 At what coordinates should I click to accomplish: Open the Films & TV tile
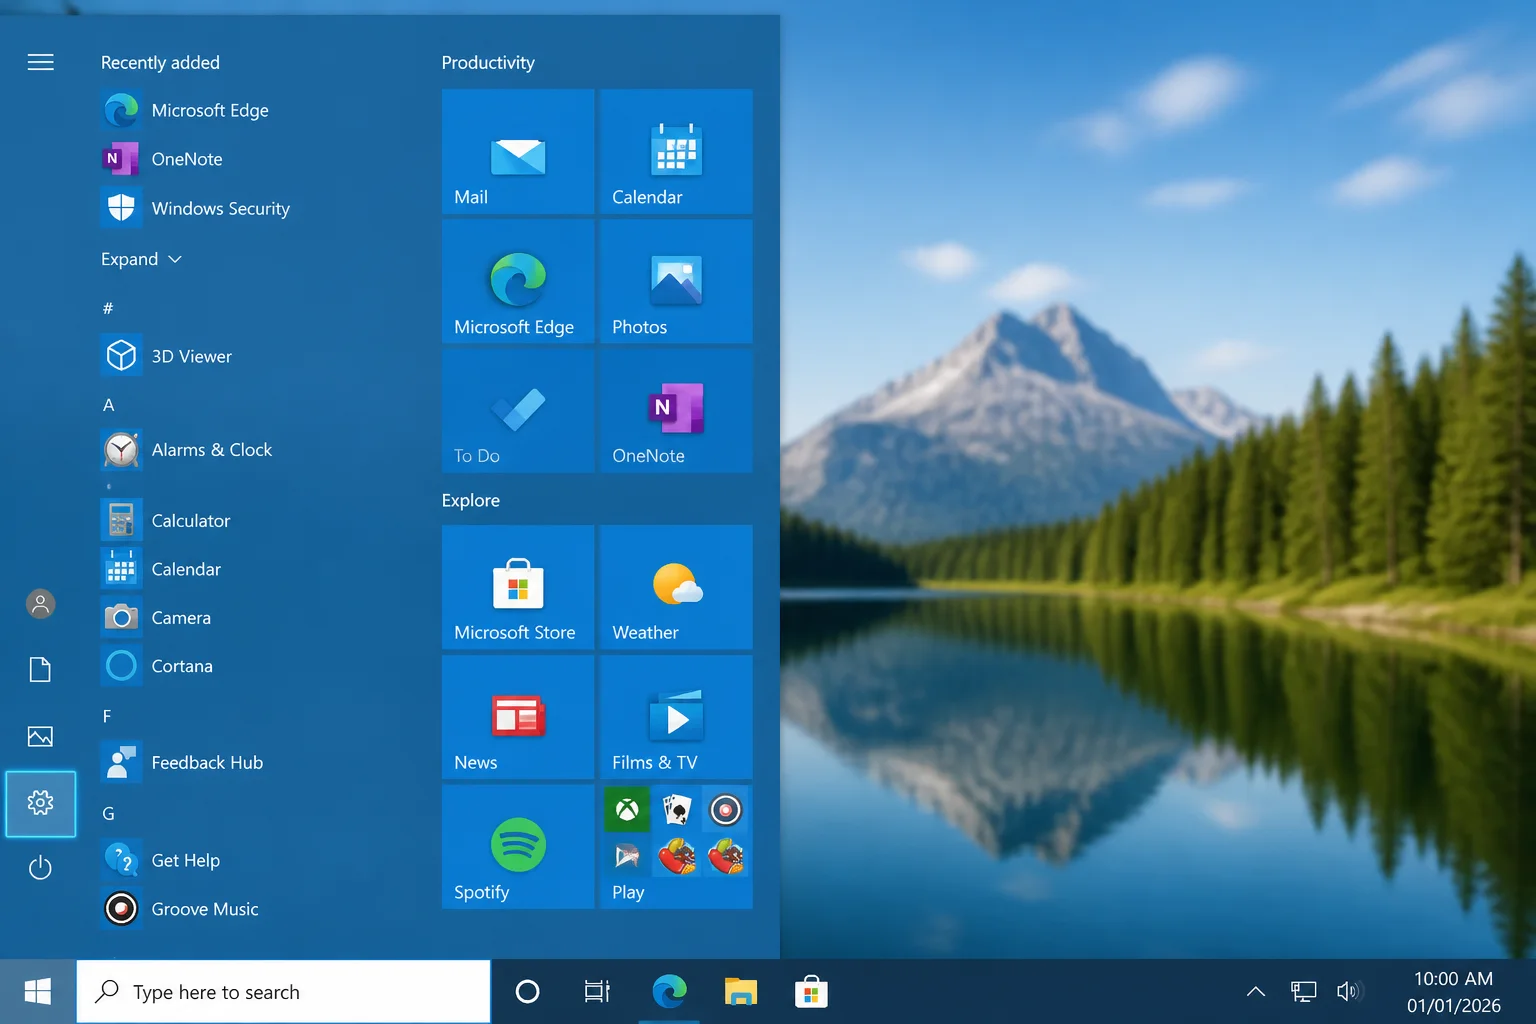(x=676, y=717)
